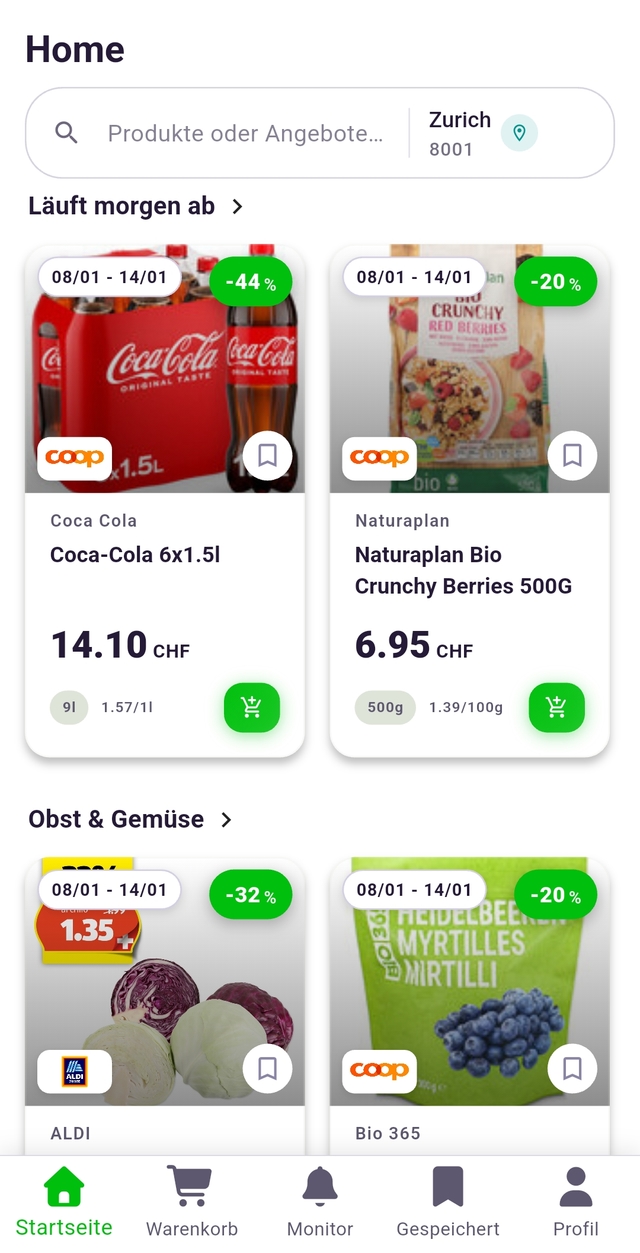Bookmark the ALDI cabbage offer
This screenshot has height=1253, width=640.
point(267,1069)
